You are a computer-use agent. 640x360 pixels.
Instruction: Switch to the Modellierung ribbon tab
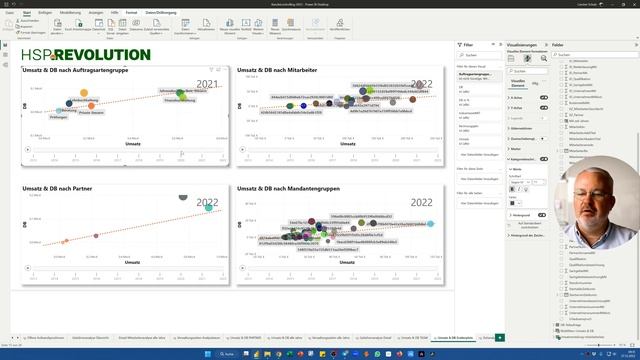70,13
